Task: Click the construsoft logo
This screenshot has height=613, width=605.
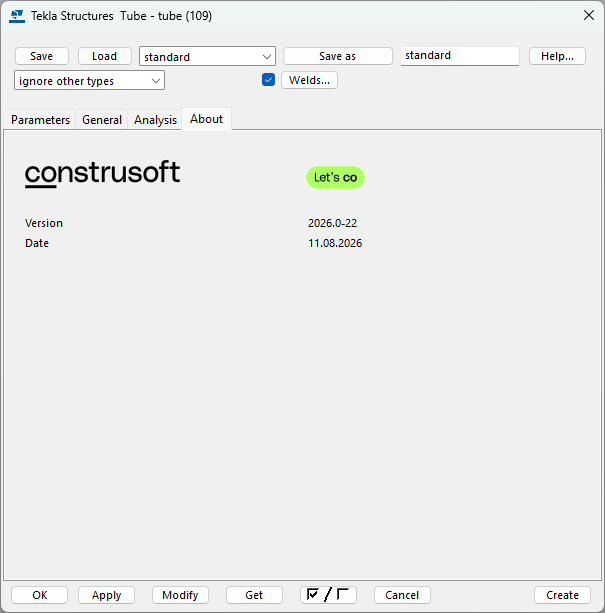Action: click(102, 174)
